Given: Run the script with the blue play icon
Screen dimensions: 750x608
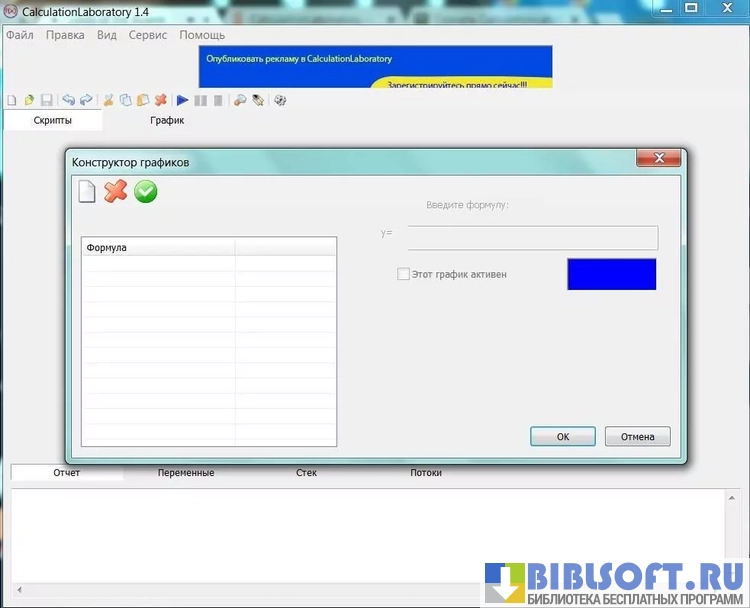Looking at the screenshot, I should tap(182, 100).
